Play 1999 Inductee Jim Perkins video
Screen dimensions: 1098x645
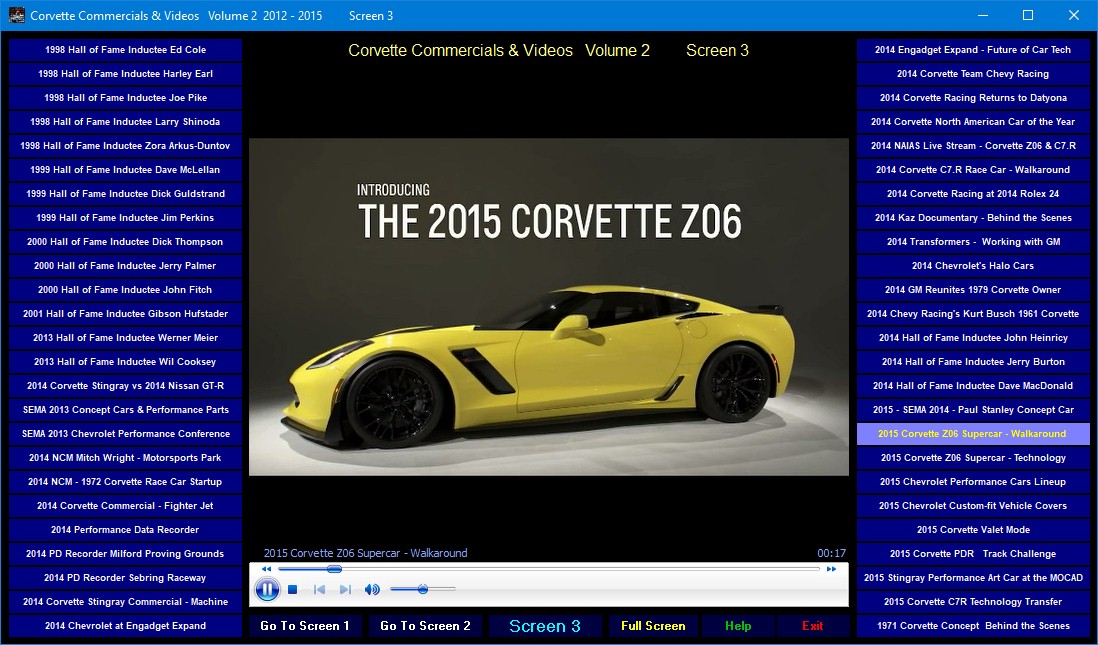pyautogui.click(x=125, y=218)
